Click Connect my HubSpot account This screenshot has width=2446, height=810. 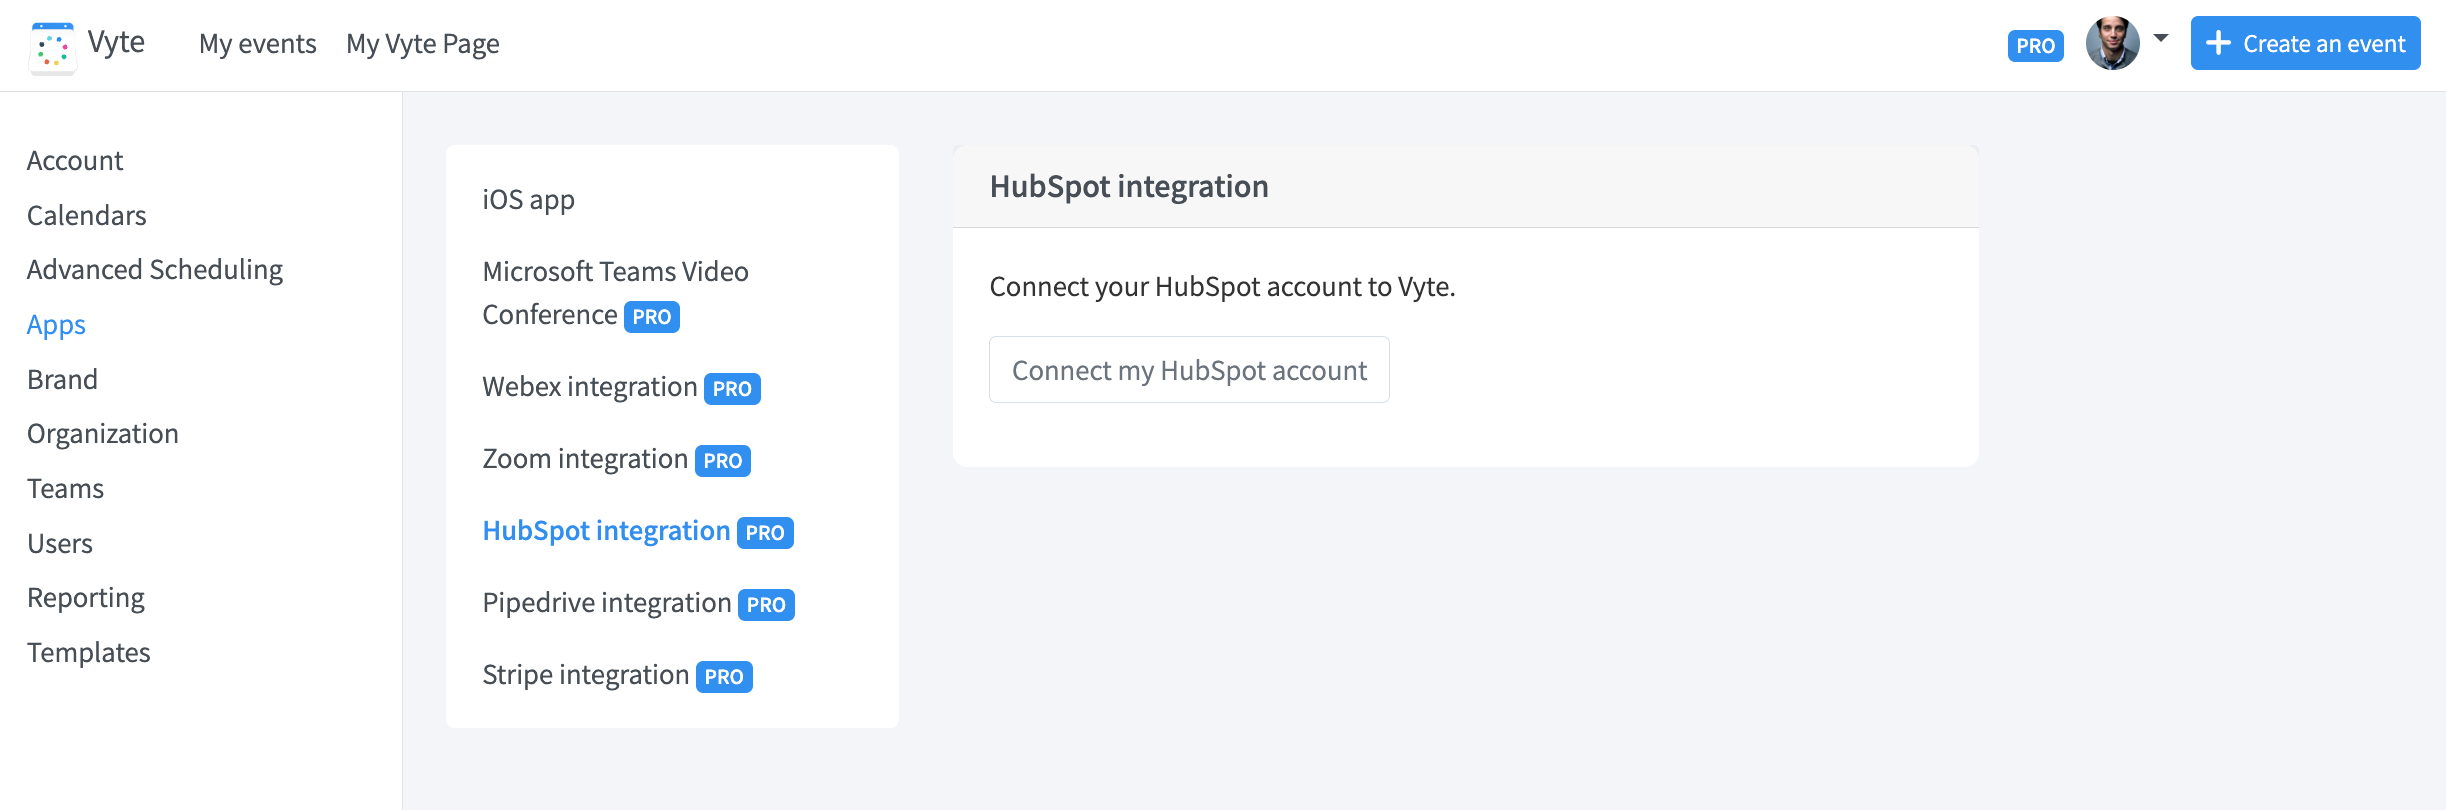pos(1188,369)
